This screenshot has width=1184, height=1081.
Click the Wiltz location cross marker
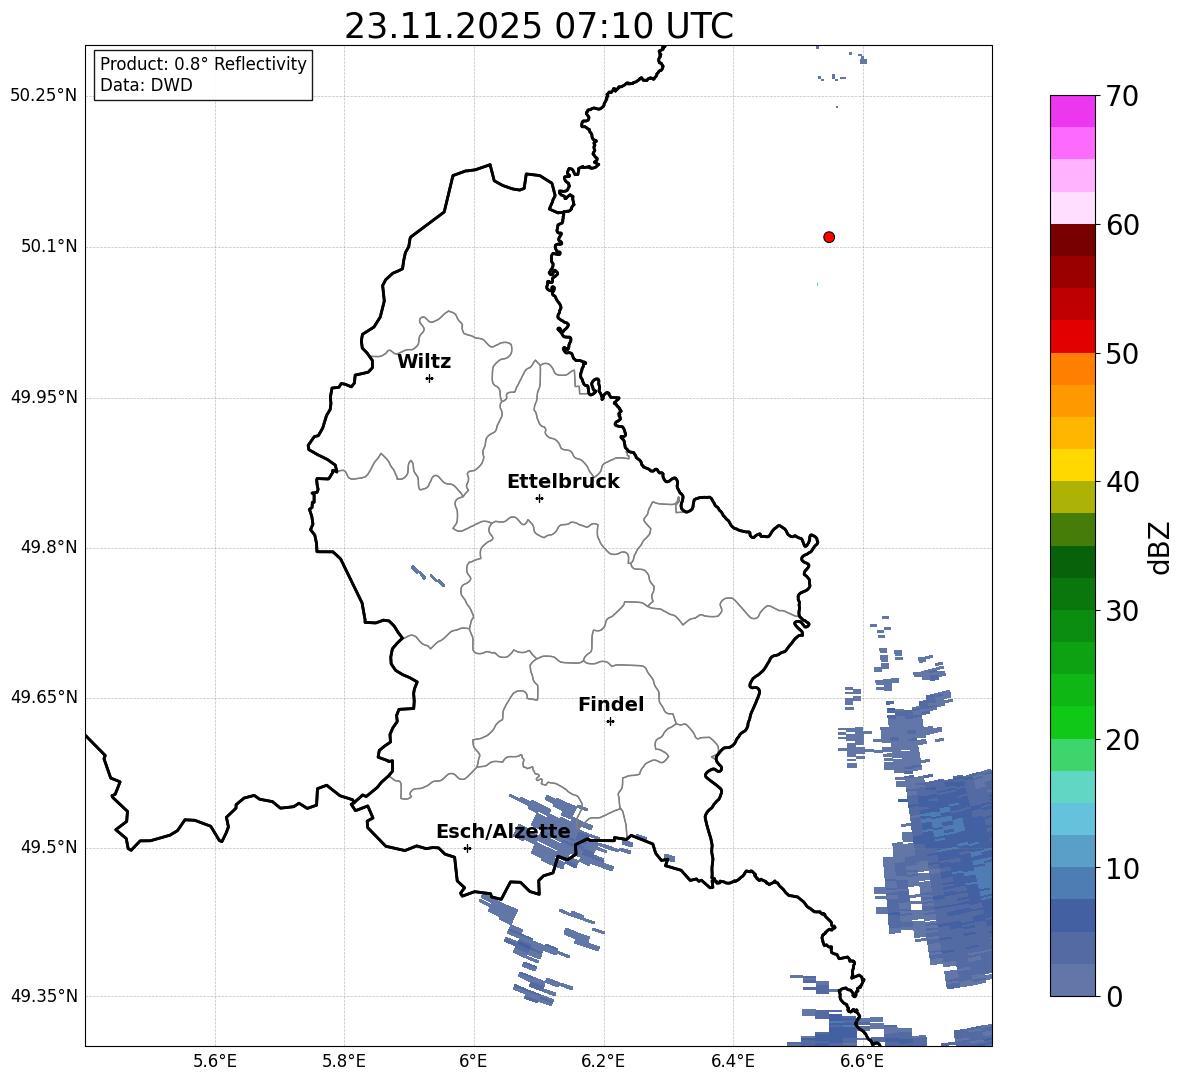pos(430,378)
